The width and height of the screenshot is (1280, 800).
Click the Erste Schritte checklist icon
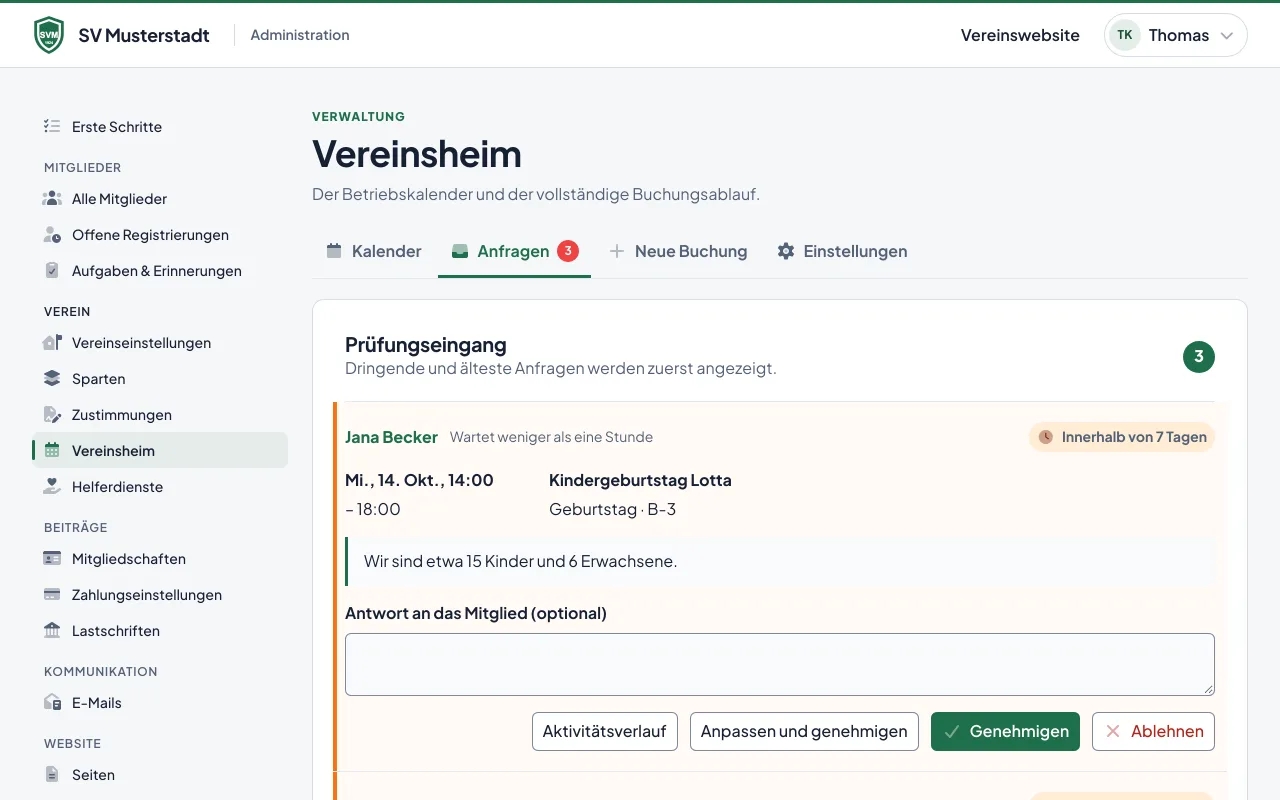[x=52, y=127]
